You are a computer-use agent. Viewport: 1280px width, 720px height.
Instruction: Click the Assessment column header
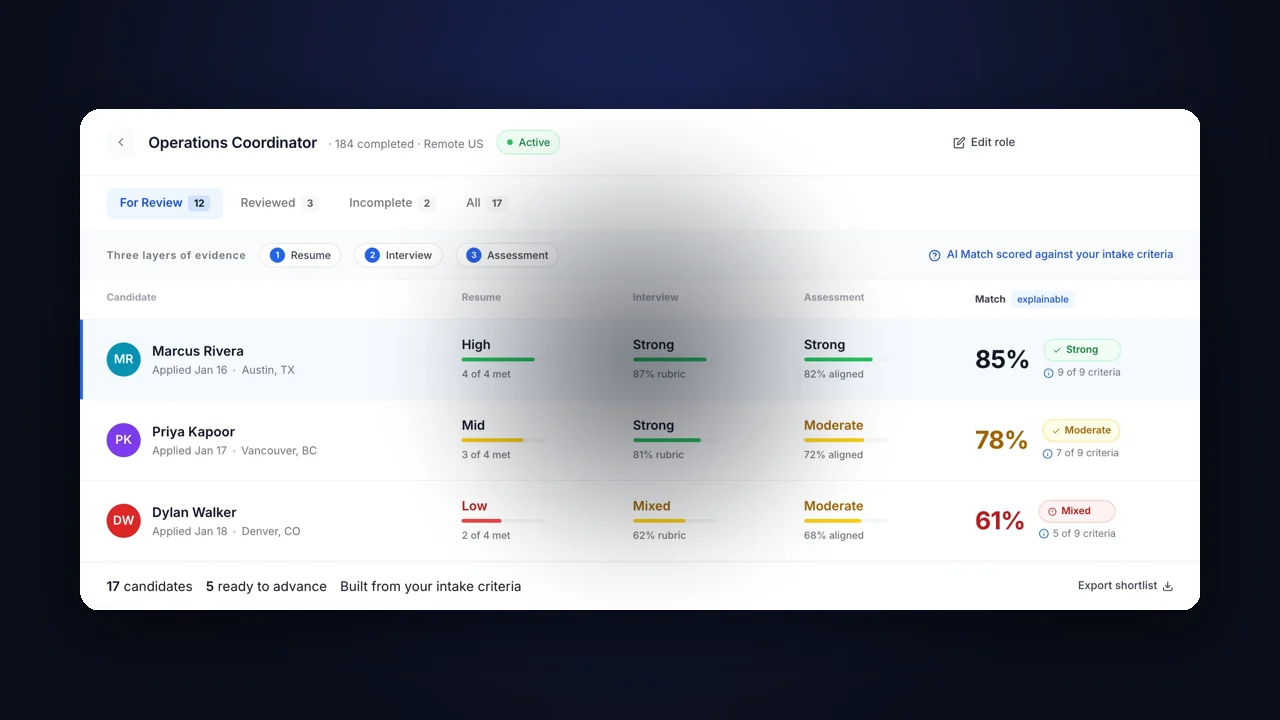coord(834,297)
